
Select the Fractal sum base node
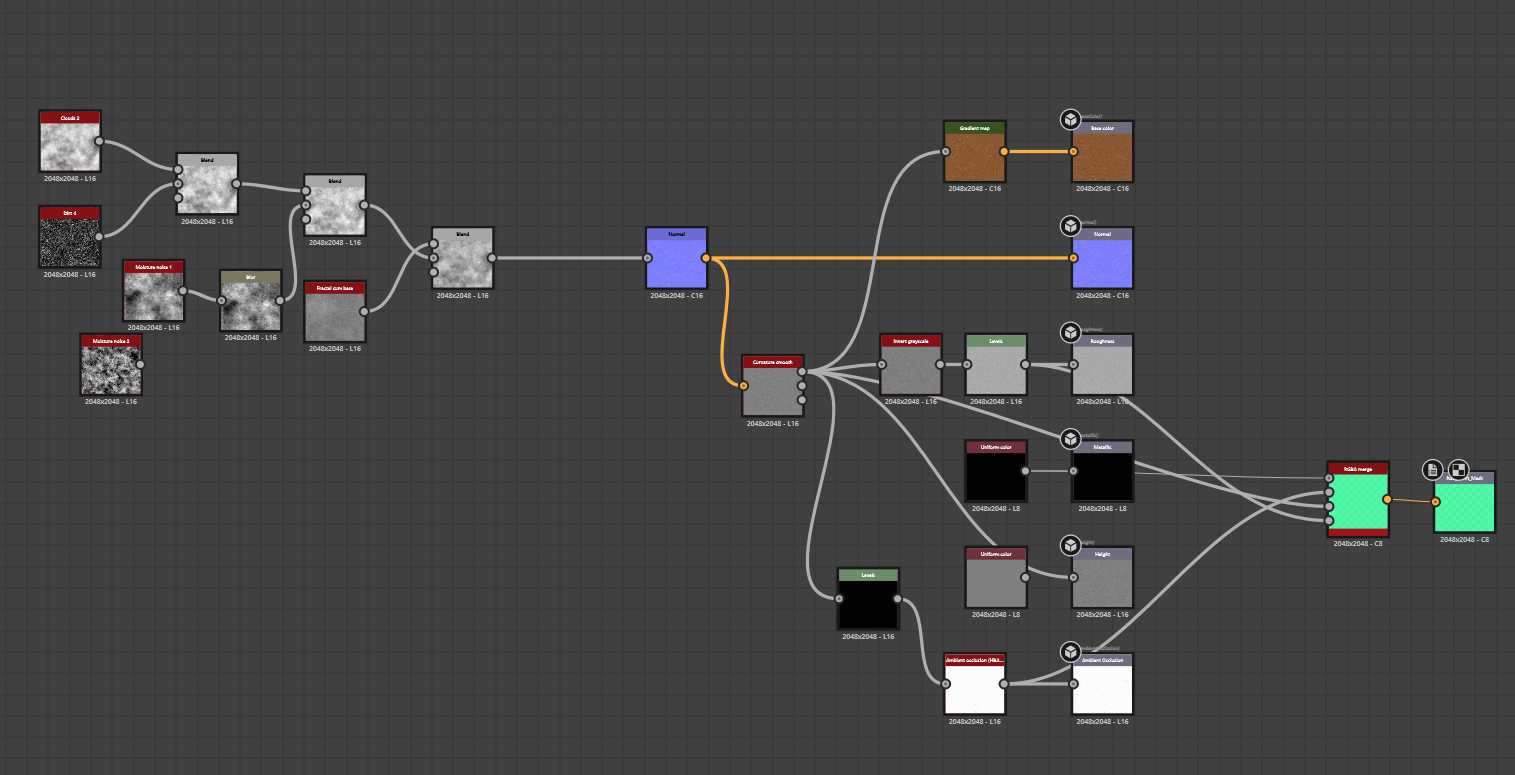(335, 312)
